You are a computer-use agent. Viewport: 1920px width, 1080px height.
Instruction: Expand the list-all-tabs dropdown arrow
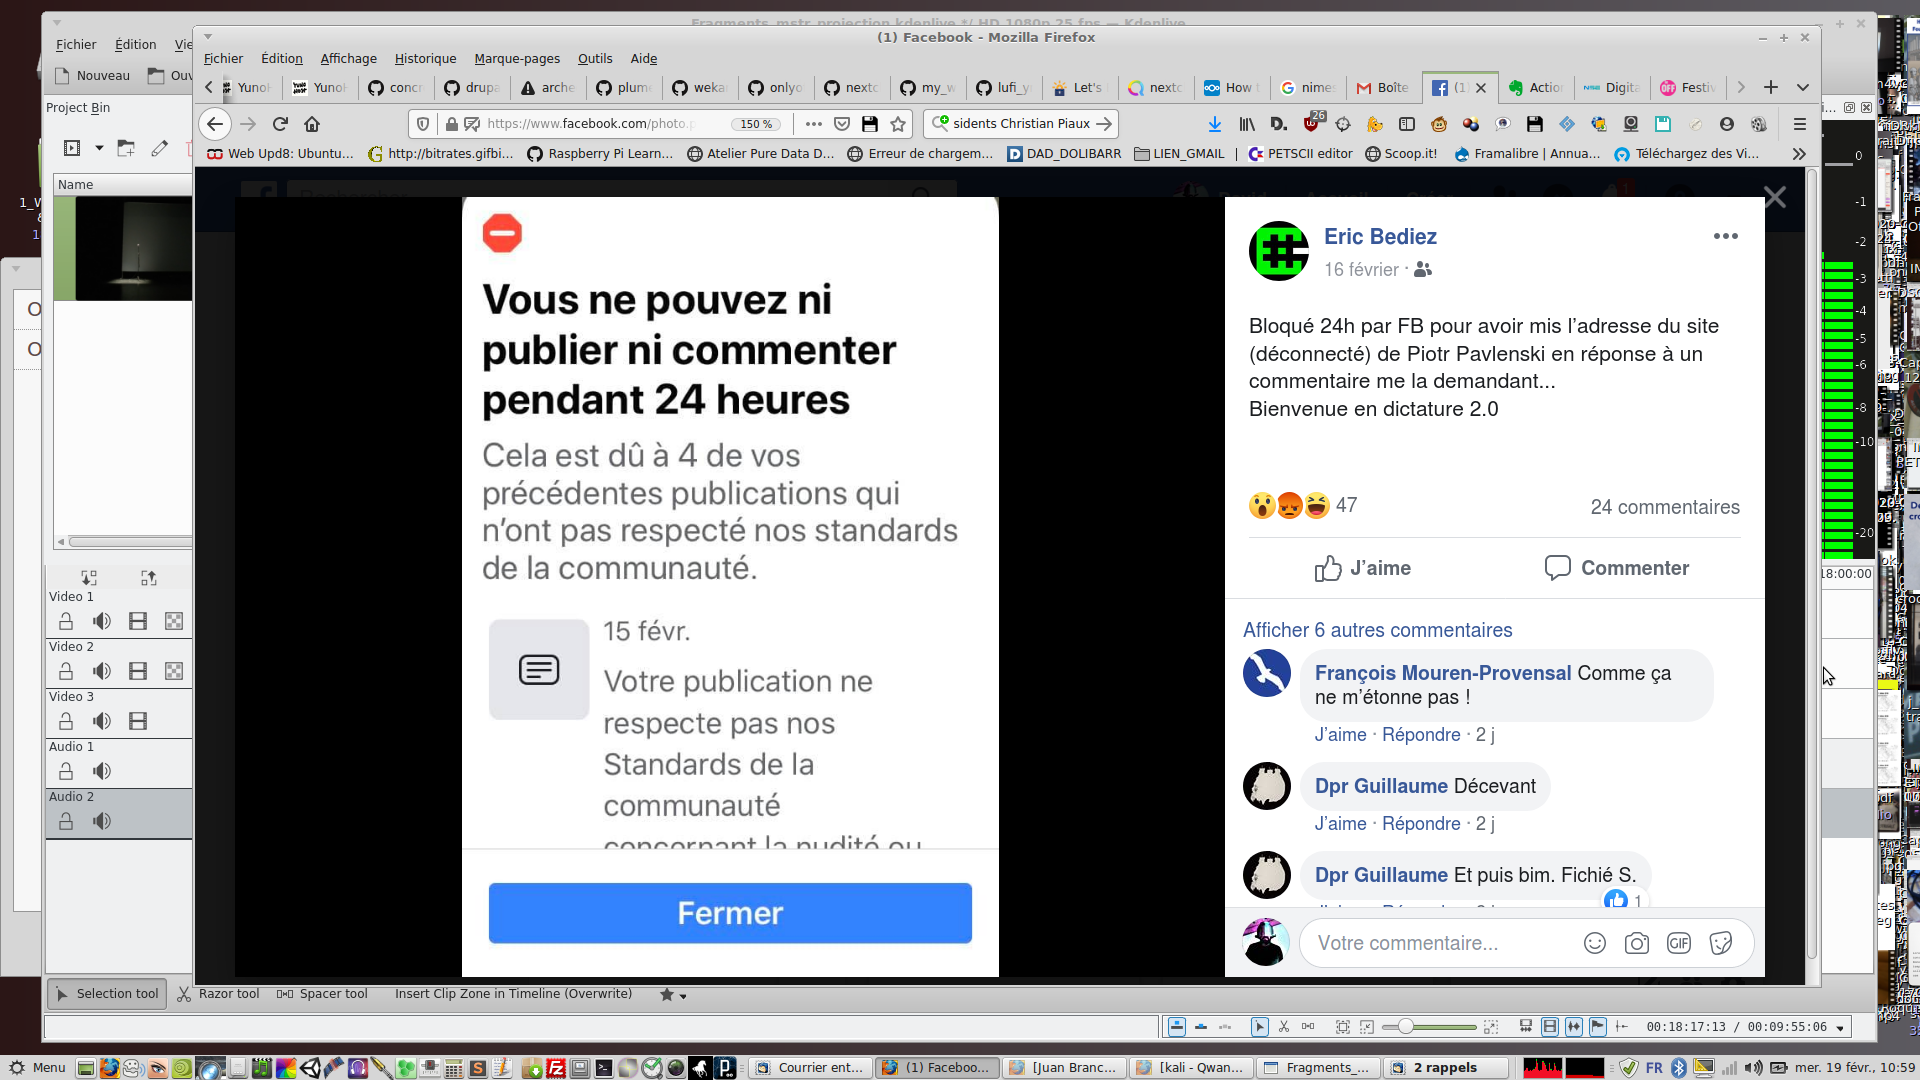coord(1803,88)
